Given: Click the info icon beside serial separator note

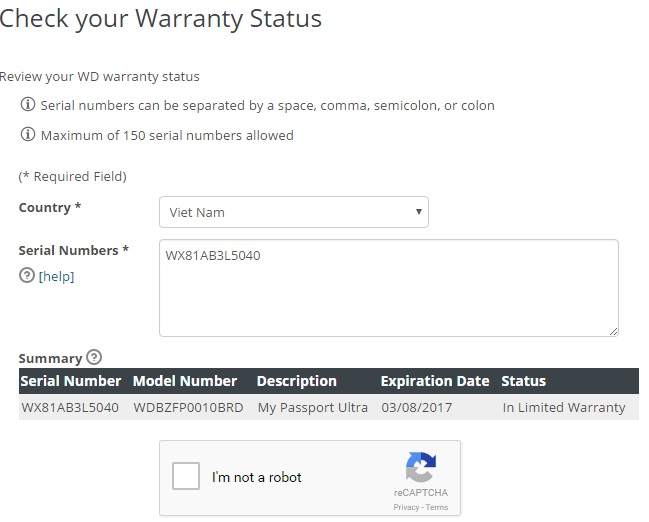Looking at the screenshot, I should pos(28,104).
